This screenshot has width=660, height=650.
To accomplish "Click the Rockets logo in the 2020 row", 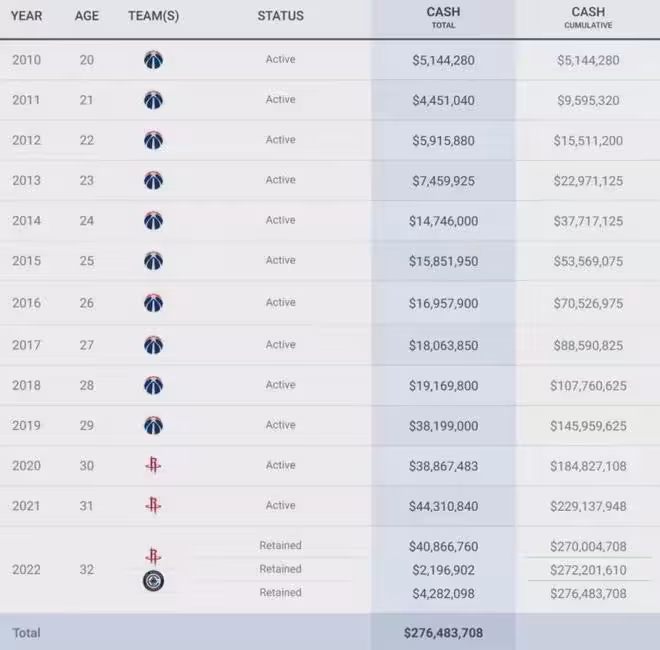I will (153, 465).
